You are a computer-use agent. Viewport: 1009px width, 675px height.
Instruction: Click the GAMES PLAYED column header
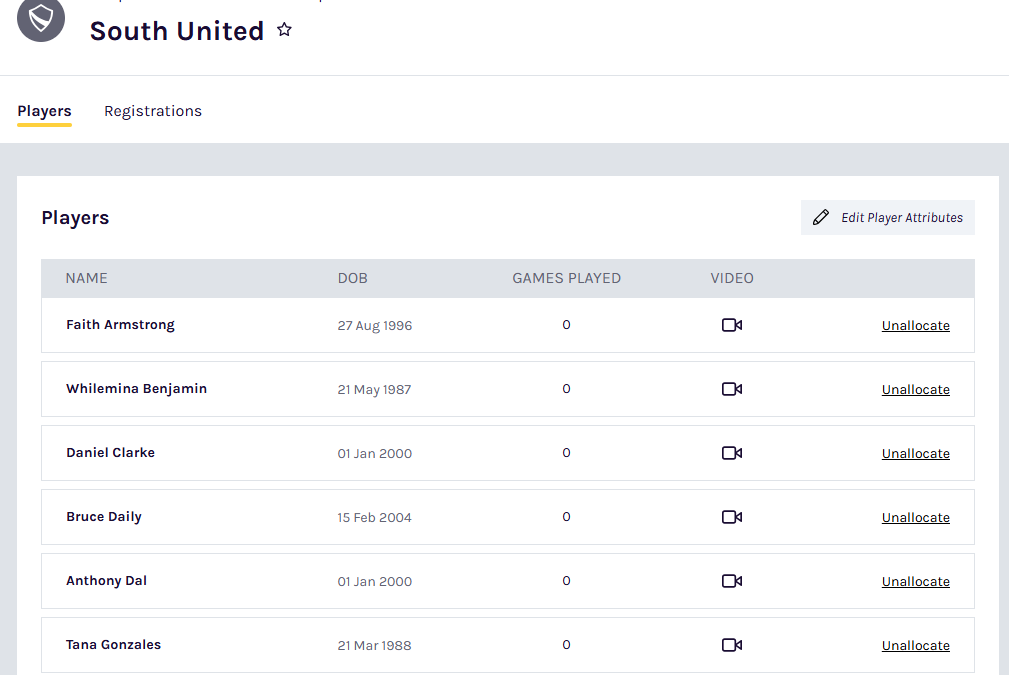pyautogui.click(x=566, y=278)
